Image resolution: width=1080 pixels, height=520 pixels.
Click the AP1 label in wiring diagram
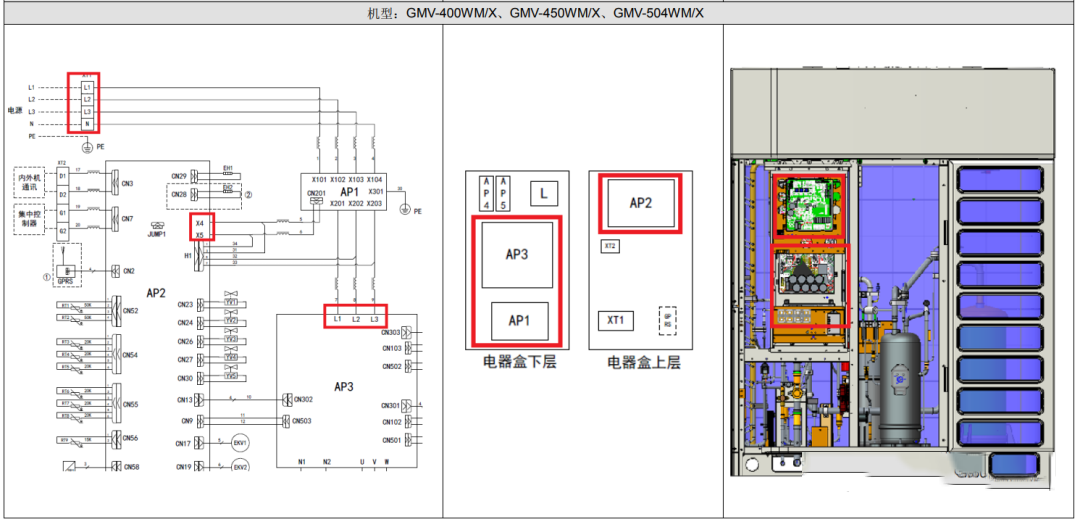click(350, 190)
